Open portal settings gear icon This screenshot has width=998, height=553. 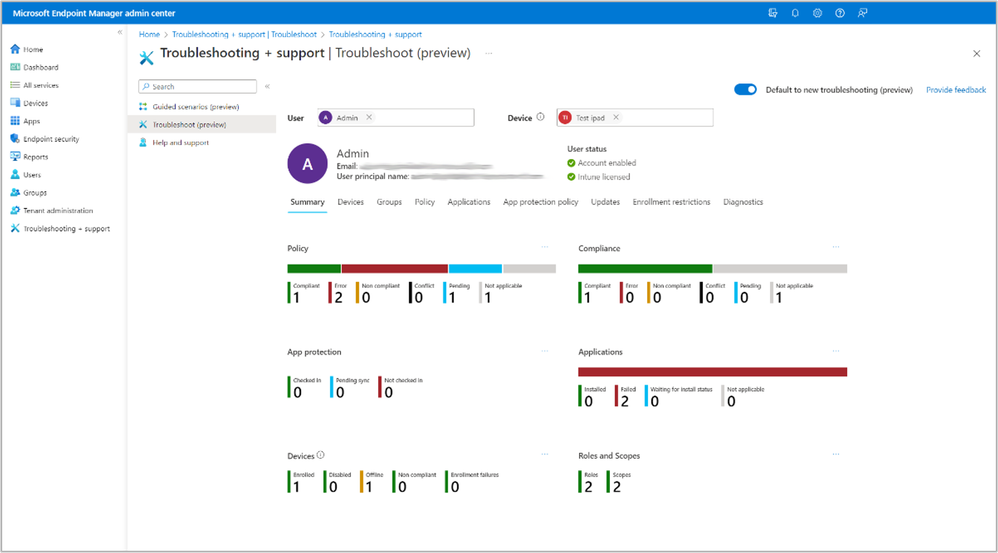[817, 13]
